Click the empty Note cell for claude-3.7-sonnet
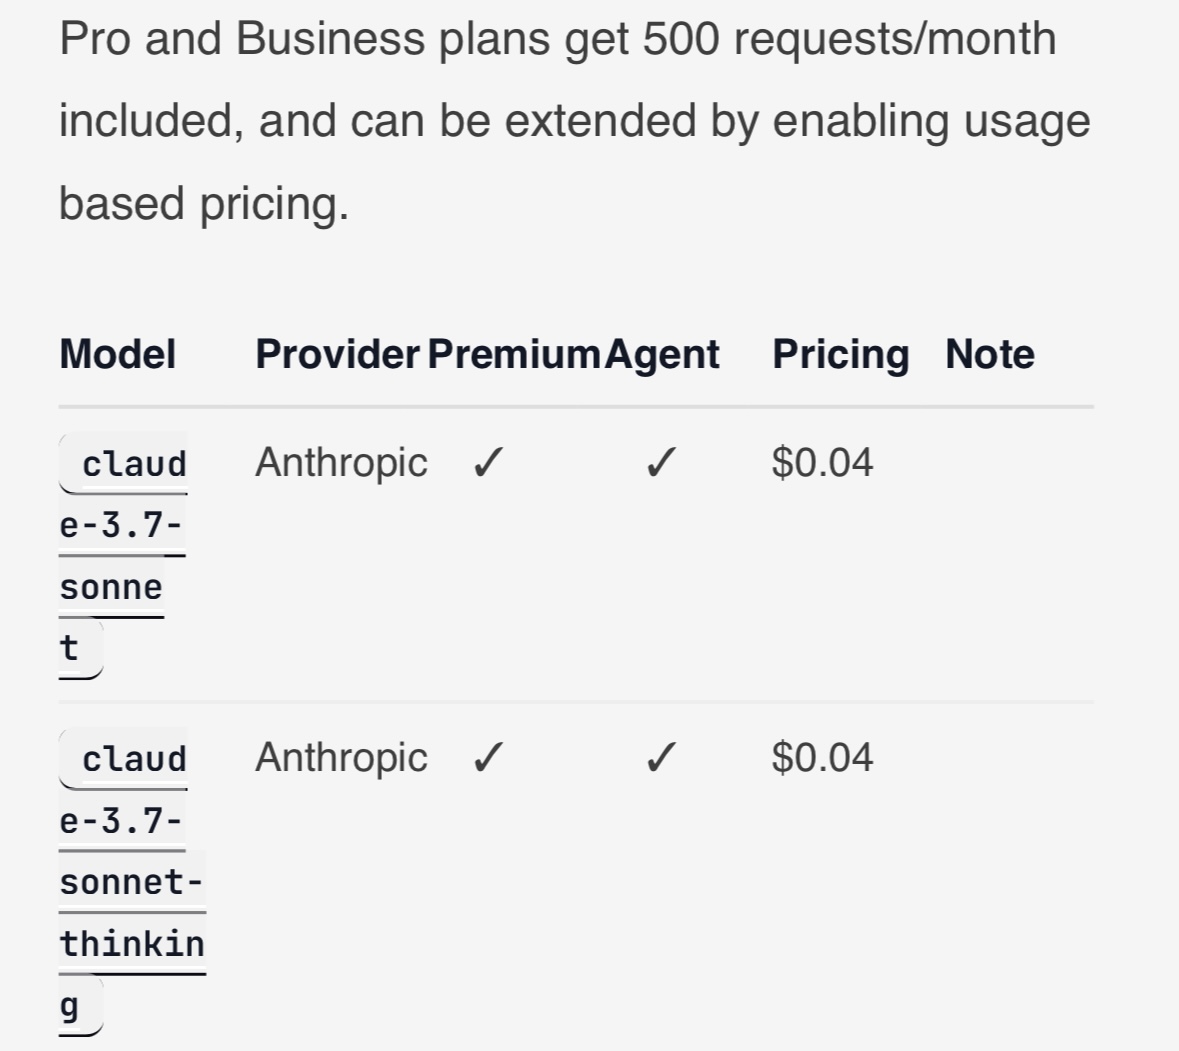The width and height of the screenshot is (1179, 1051). (x=1020, y=556)
